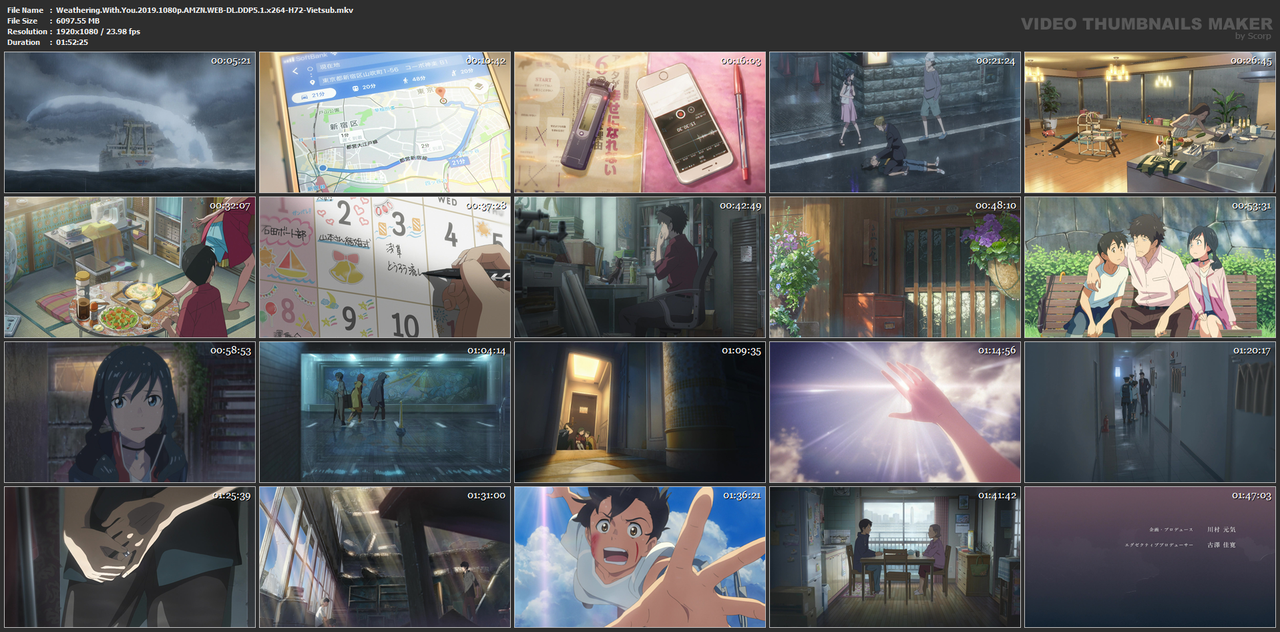Select the stormy ship thumbnail at 00:05:21
This screenshot has height=632, width=1280.
(130, 122)
